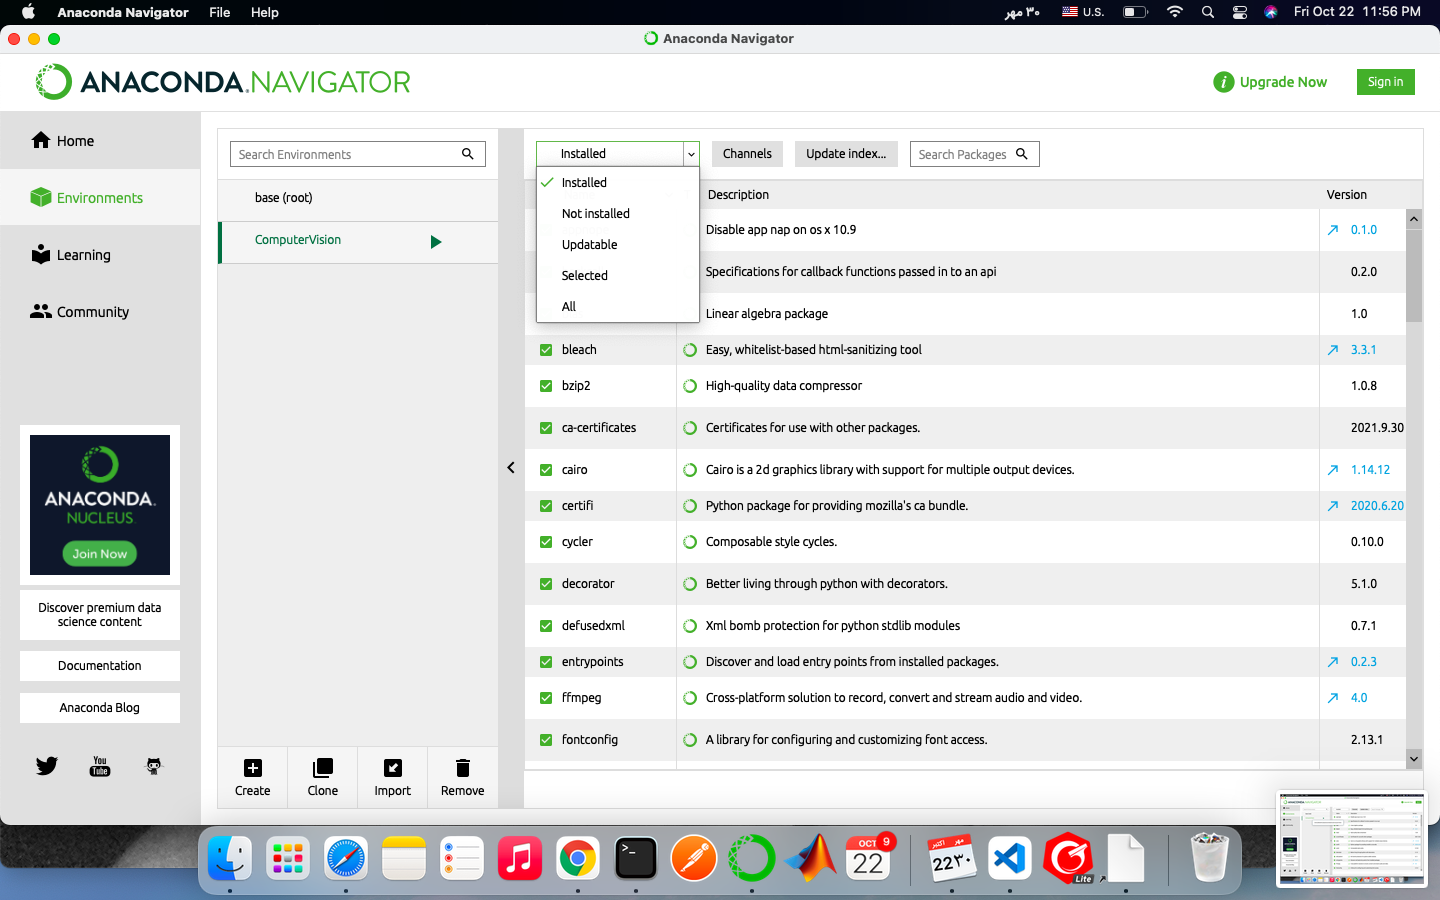This screenshot has width=1440, height=900.
Task: Click the Anaconda Navigator logo
Action: [x=223, y=82]
